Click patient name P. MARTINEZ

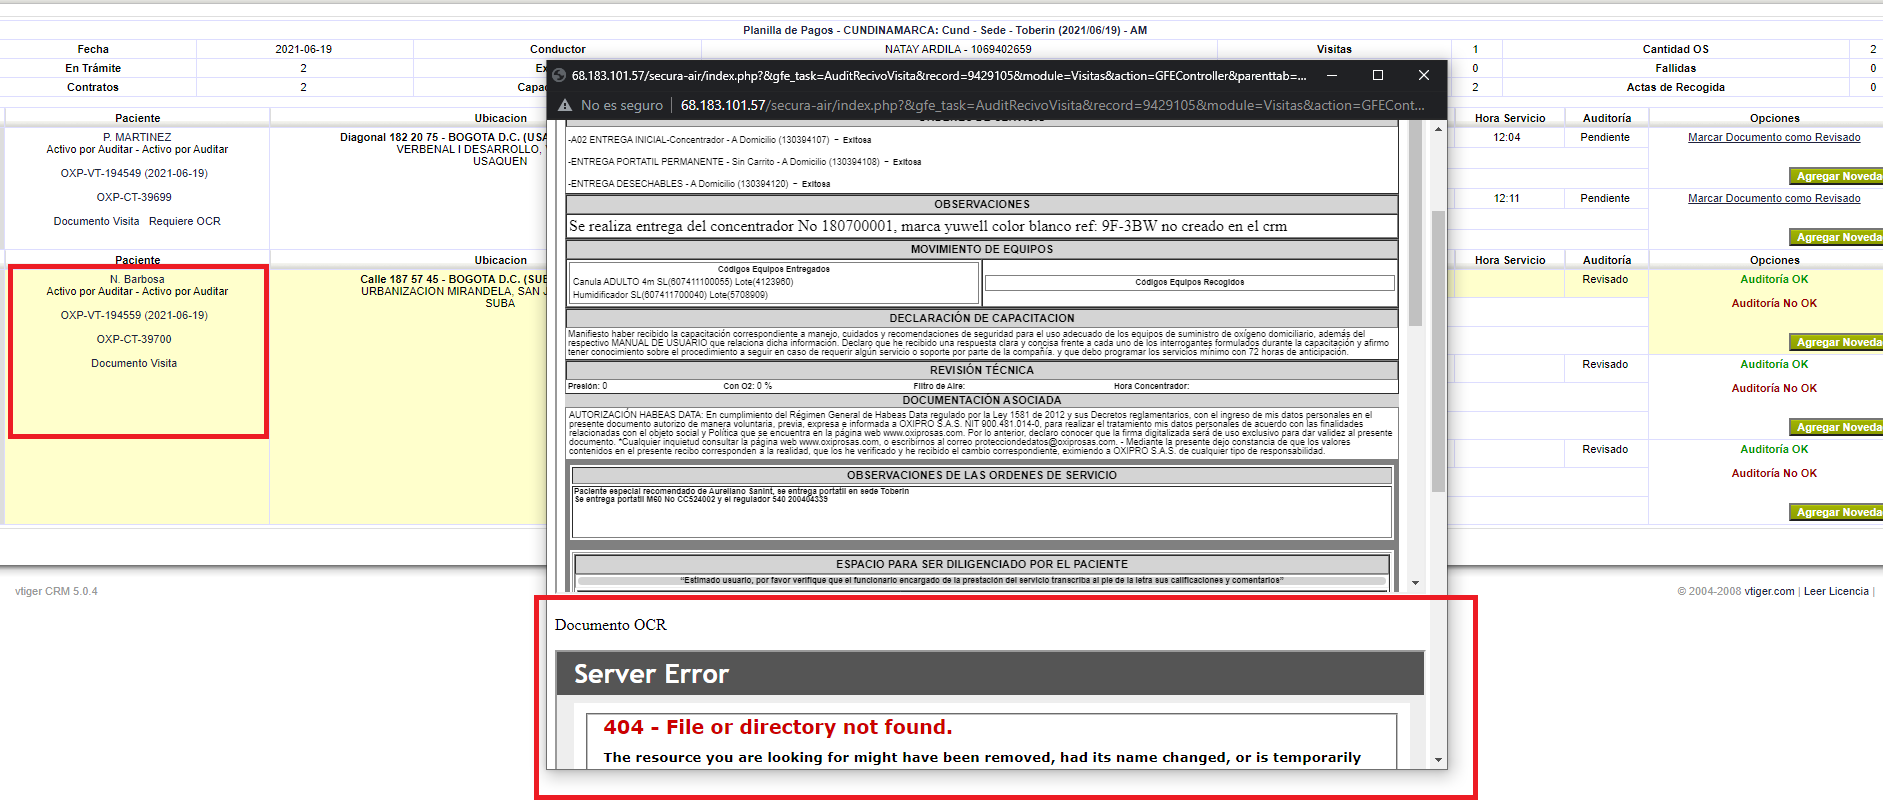coord(137,138)
